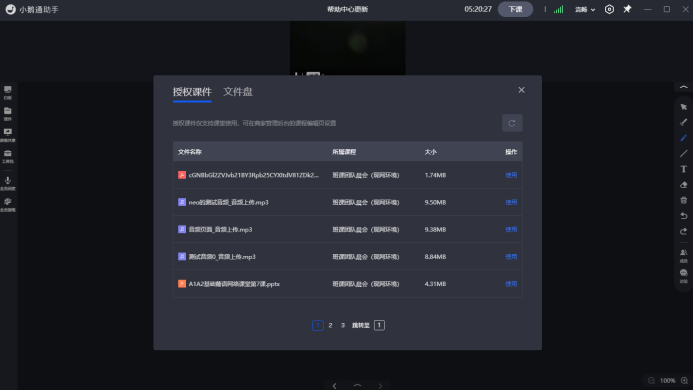Click the 帮助中心更新 title text
The width and height of the screenshot is (693, 390).
pos(347,9)
